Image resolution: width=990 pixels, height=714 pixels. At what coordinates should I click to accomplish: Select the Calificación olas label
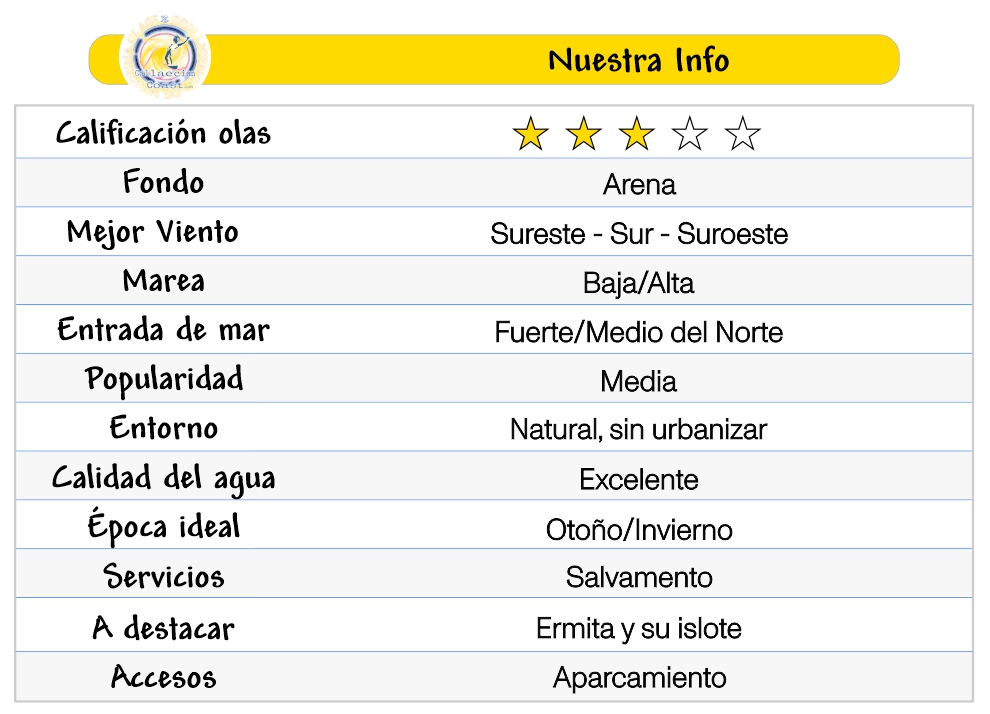point(164,133)
